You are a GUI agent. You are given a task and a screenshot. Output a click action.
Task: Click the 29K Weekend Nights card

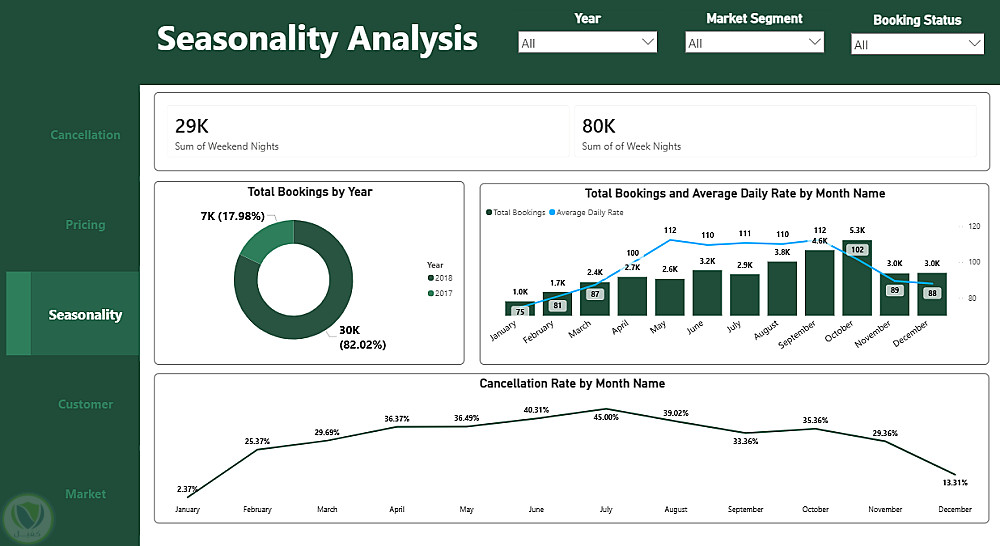(367, 131)
